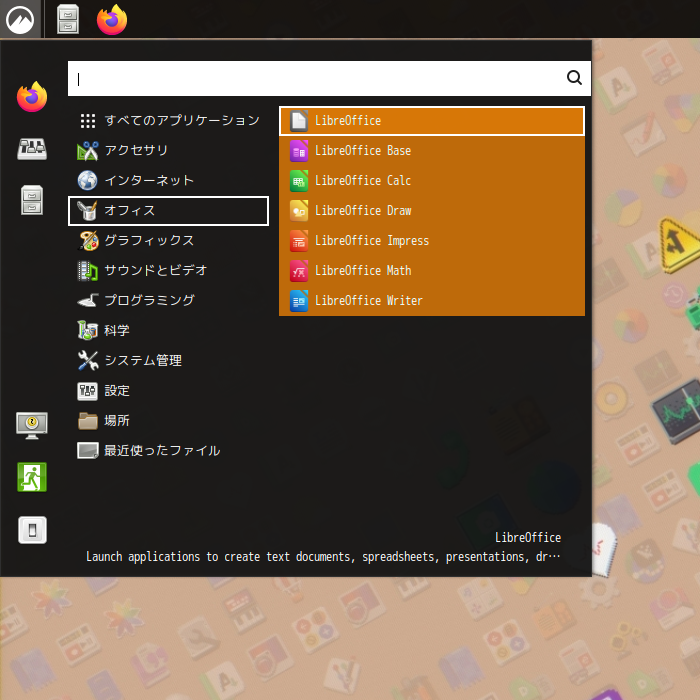Select すべてのアプリケーション category
The height and width of the screenshot is (700, 700).
168,121
